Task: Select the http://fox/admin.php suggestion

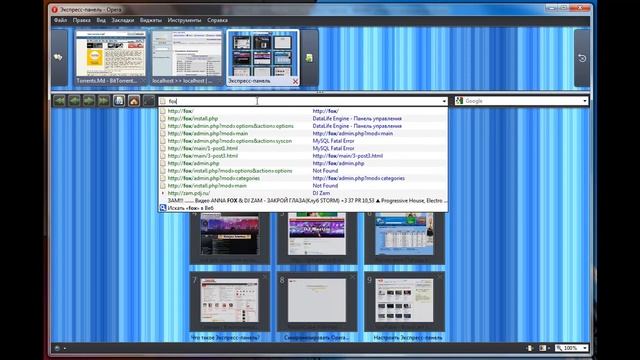Action: pyautogui.click(x=303, y=163)
